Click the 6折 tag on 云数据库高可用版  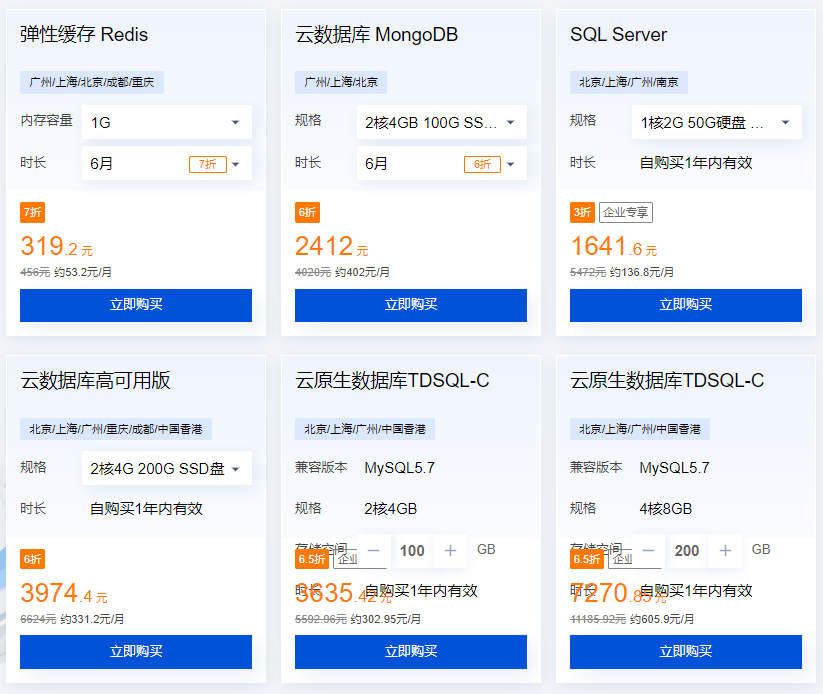[33, 559]
